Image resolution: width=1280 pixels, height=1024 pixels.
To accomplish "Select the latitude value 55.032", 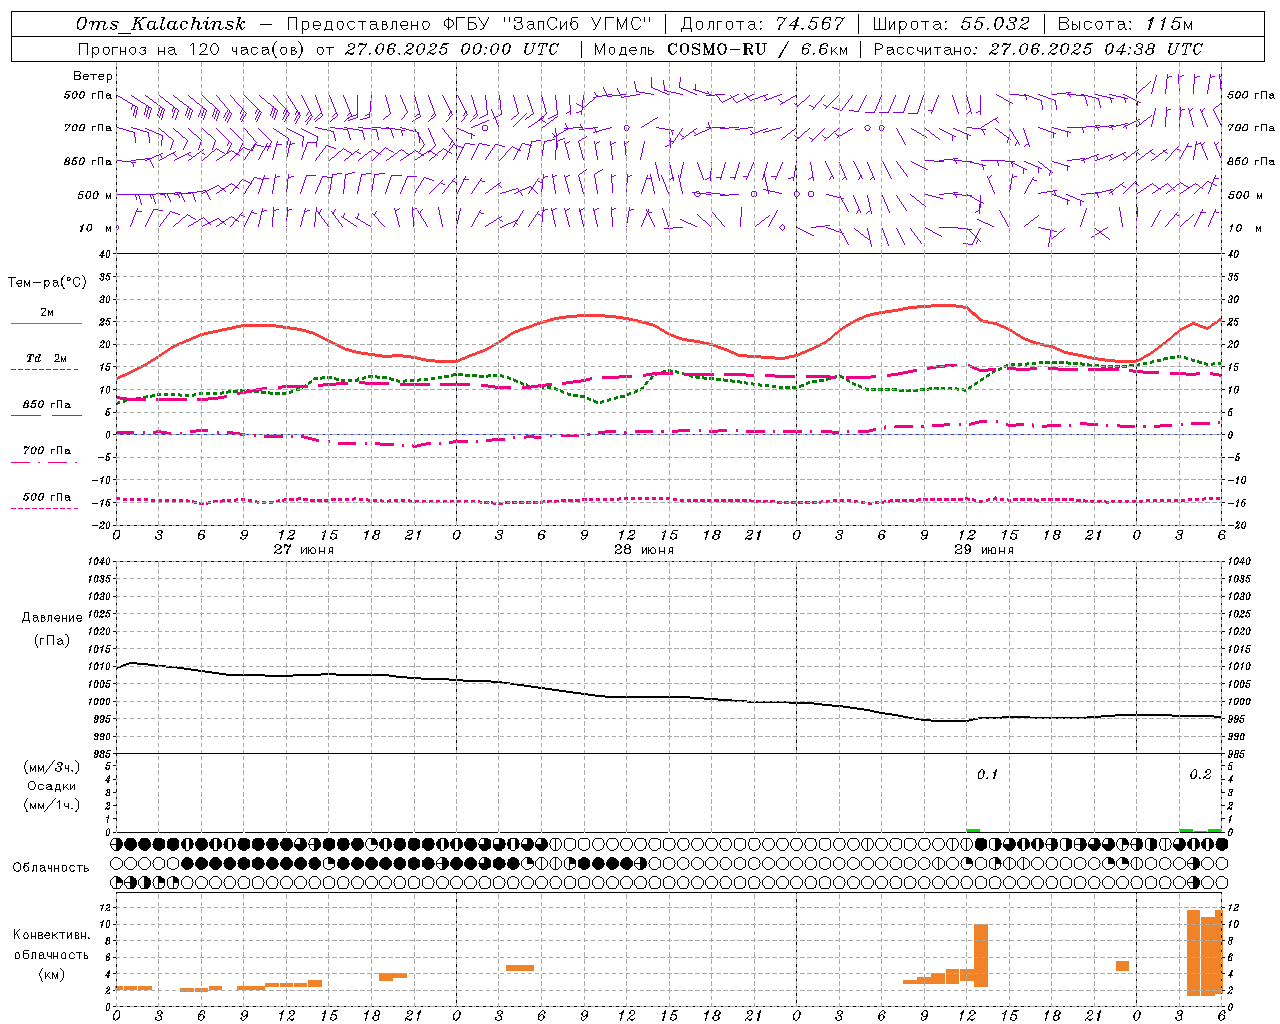I will tap(995, 24).
